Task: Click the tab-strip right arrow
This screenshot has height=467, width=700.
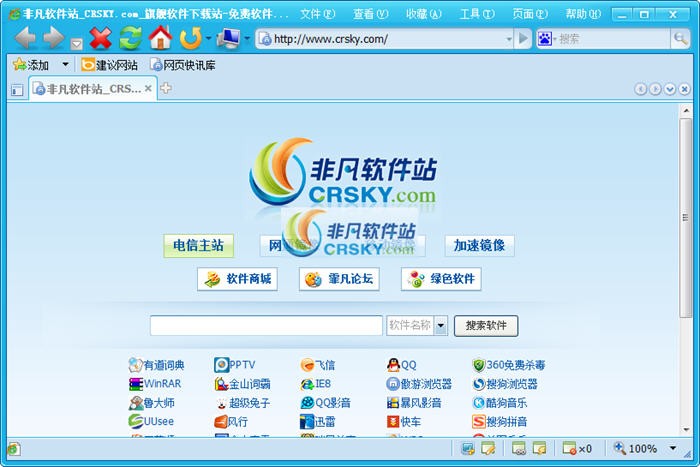Action: 655,89
